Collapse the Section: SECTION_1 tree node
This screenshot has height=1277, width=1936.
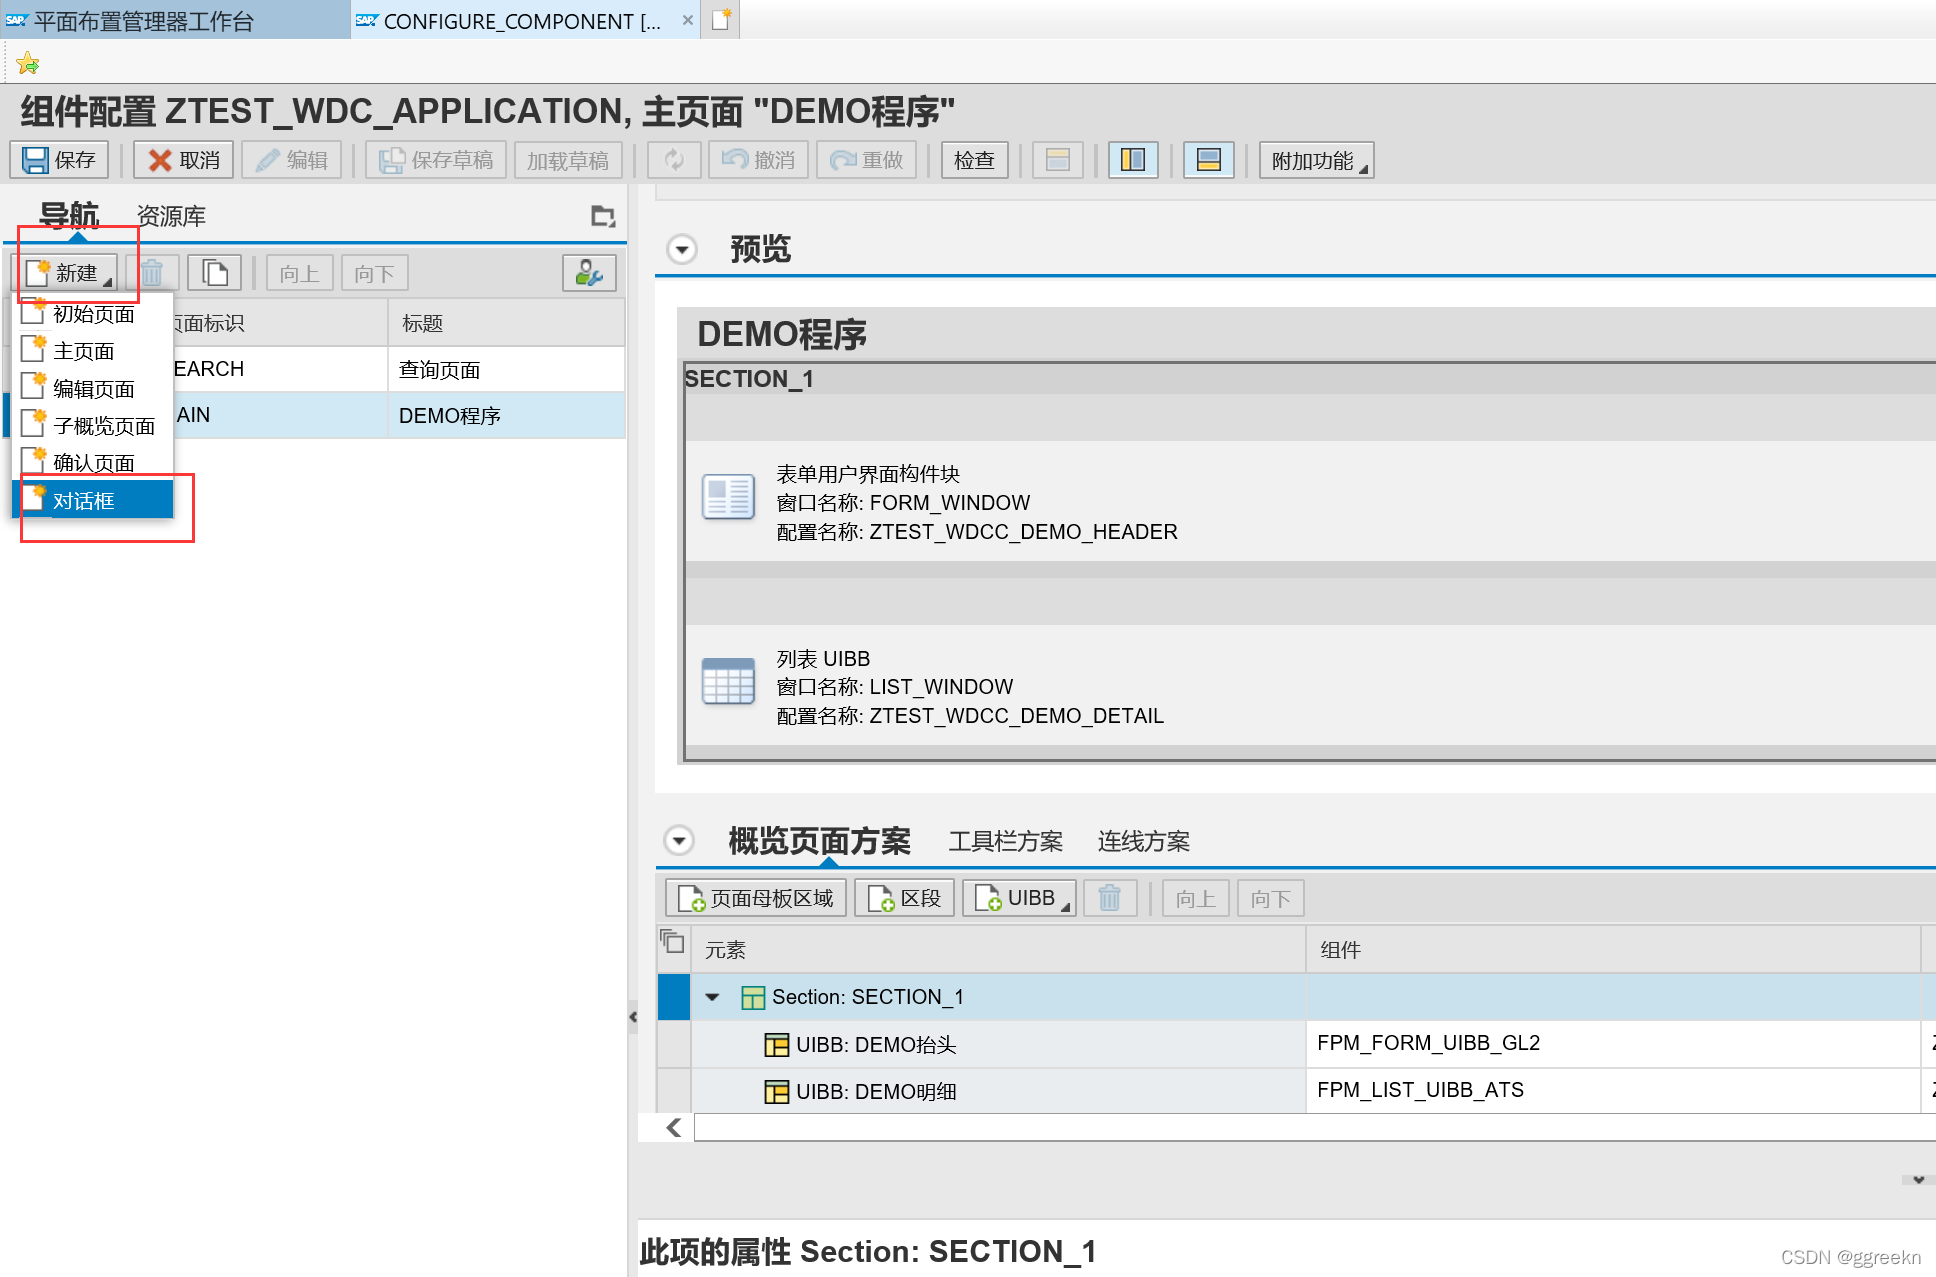[713, 997]
